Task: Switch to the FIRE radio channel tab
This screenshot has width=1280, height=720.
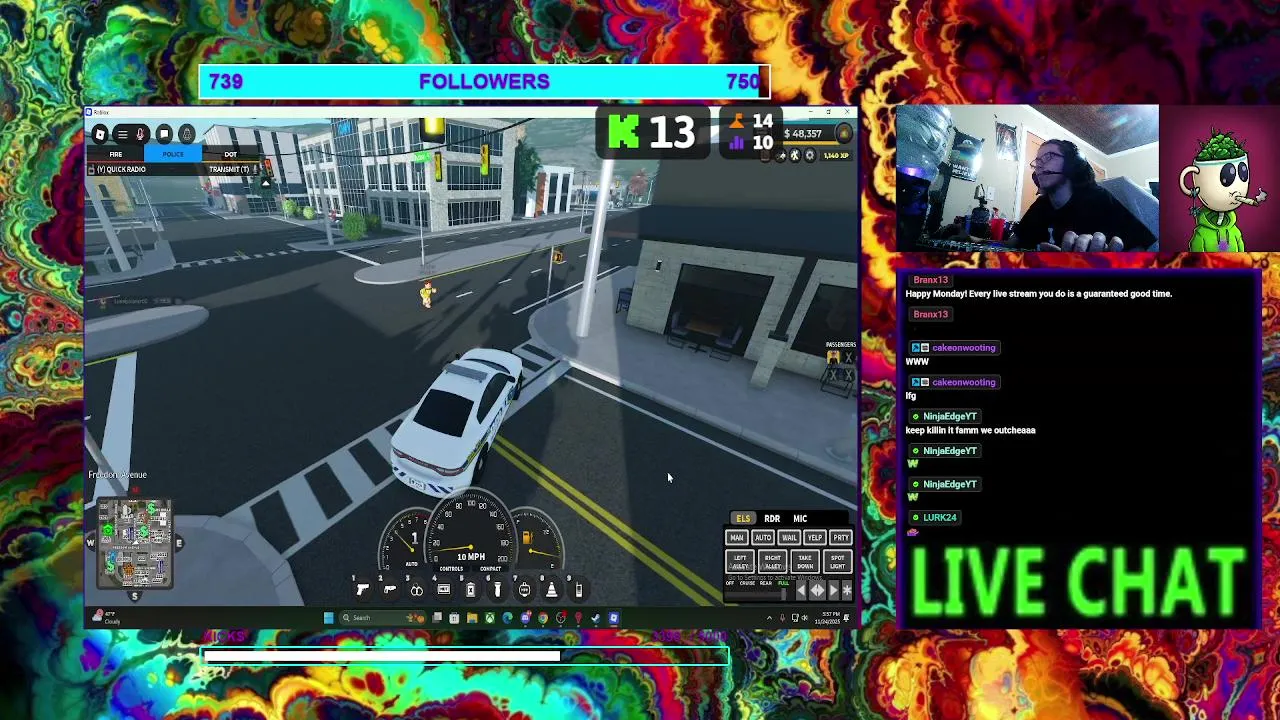Action: coord(115,155)
